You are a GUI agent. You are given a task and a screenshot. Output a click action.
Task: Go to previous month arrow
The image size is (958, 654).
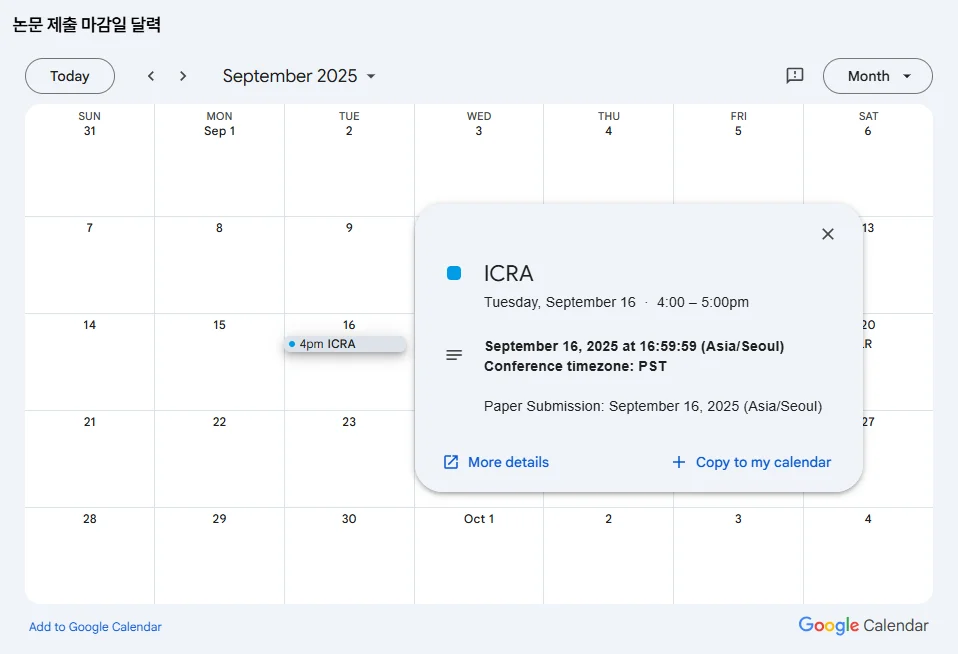[151, 76]
